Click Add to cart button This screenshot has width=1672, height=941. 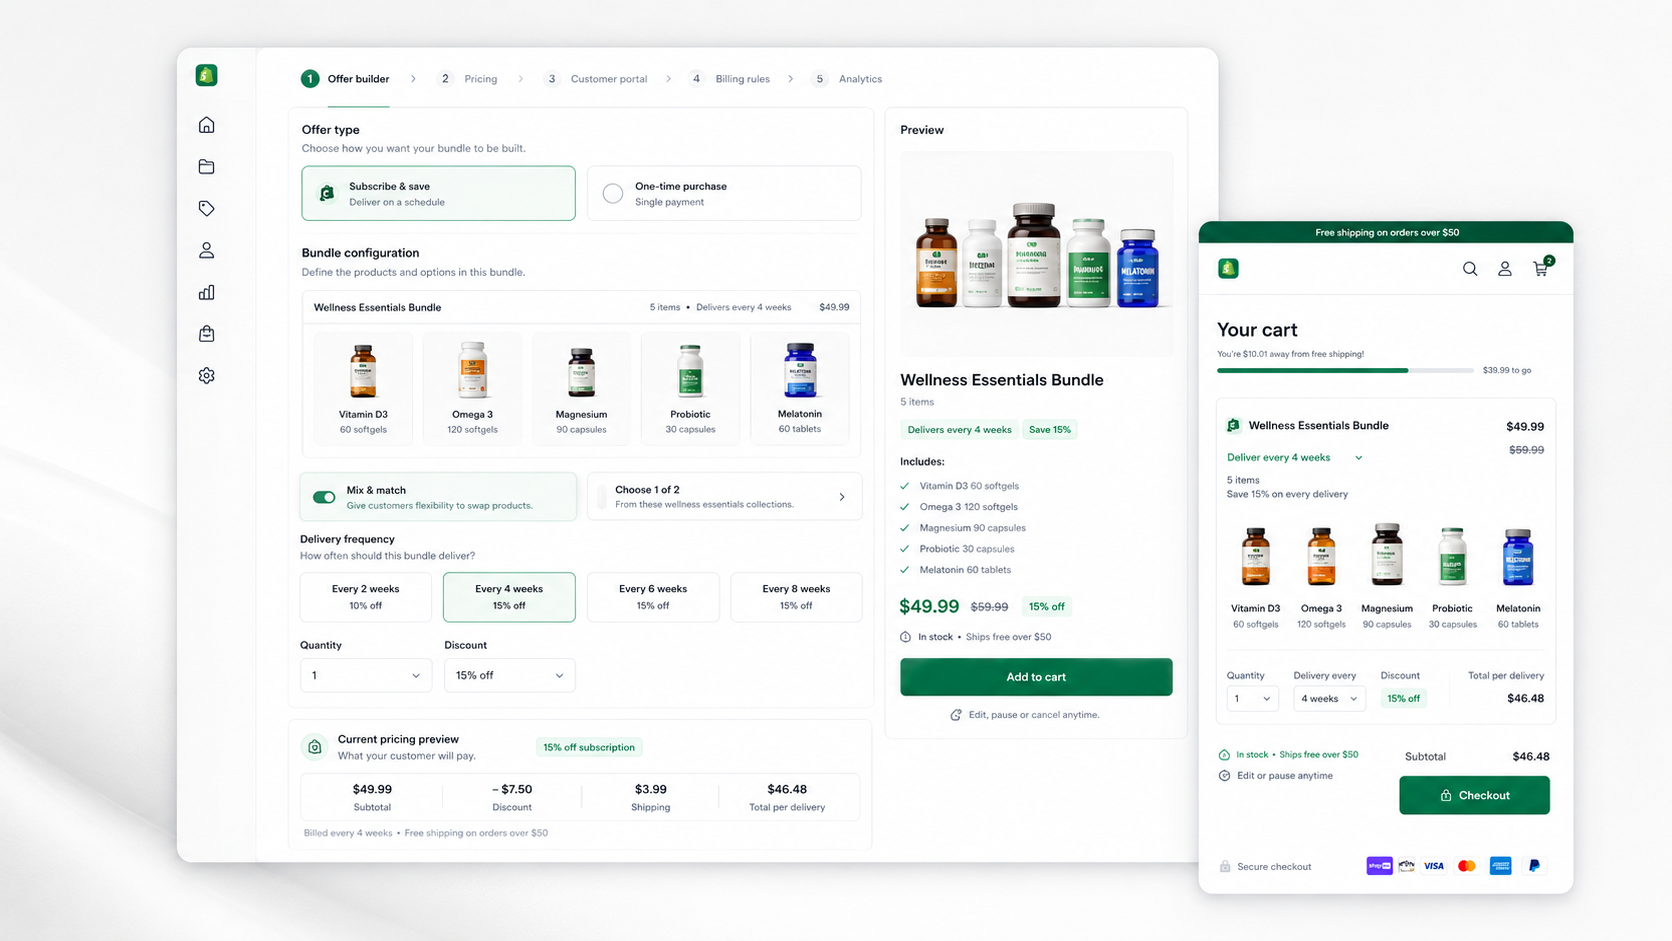1036,677
